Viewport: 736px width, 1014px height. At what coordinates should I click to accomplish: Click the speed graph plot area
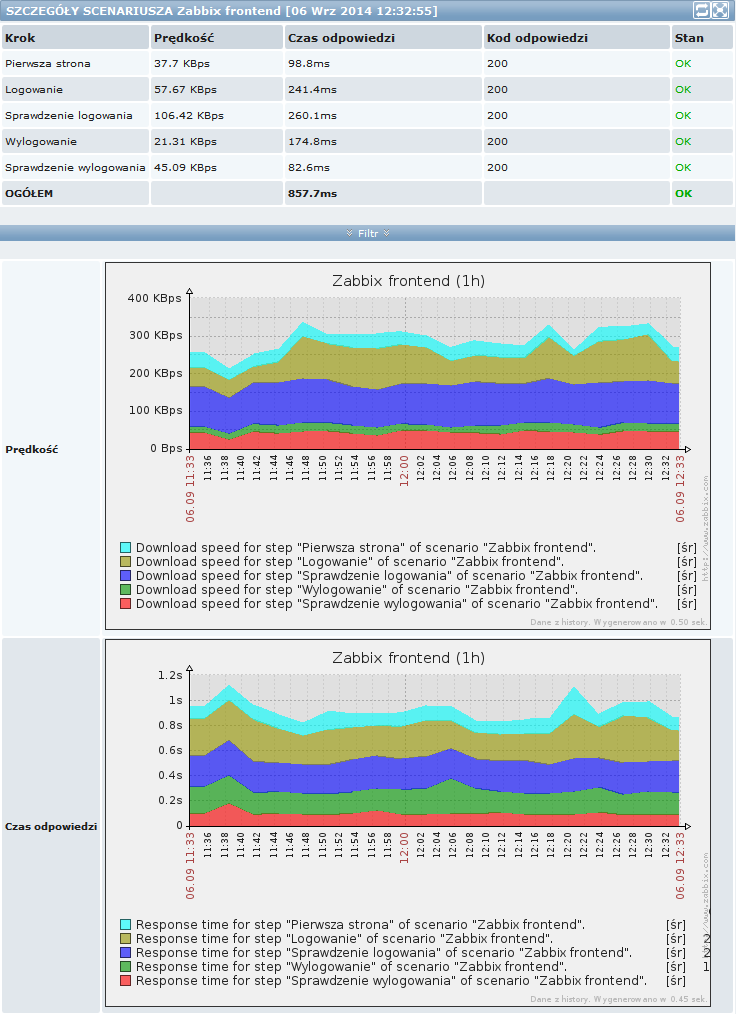435,373
